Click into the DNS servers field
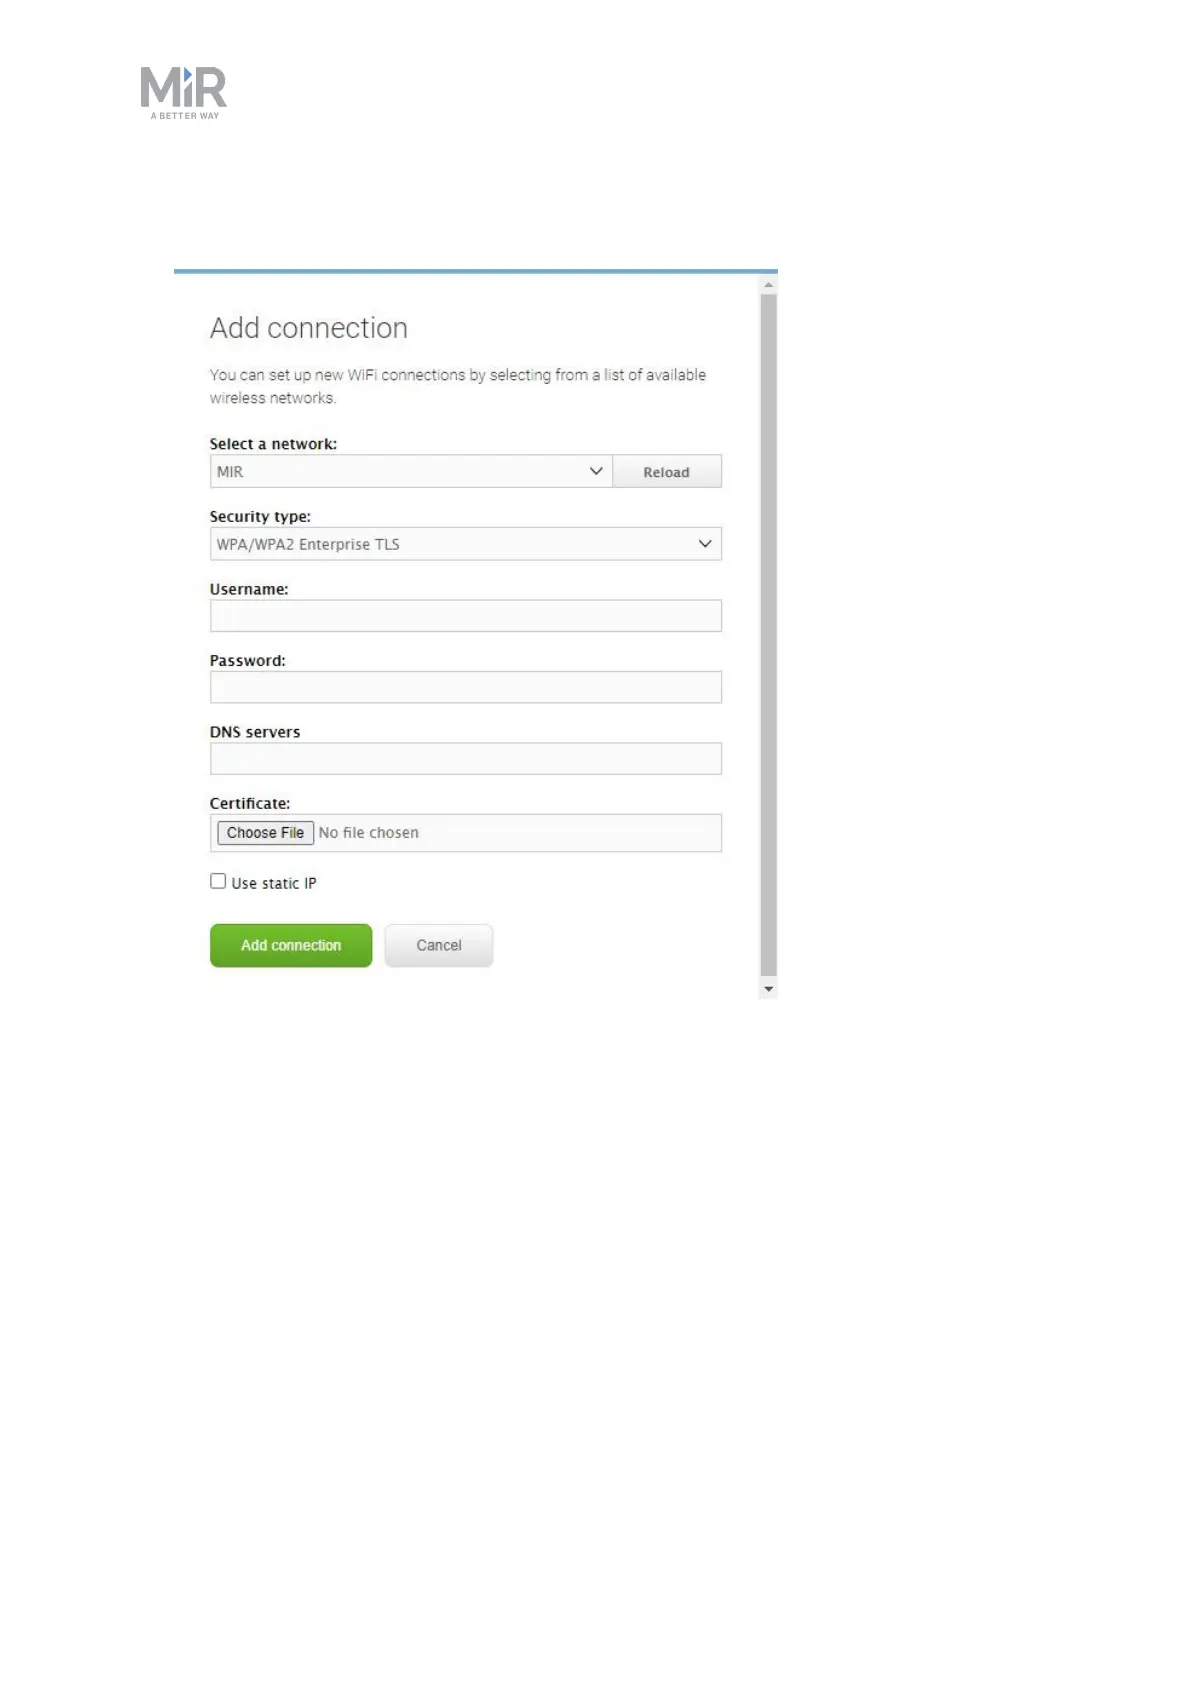This screenshot has width=1191, height=1684. tap(466, 758)
